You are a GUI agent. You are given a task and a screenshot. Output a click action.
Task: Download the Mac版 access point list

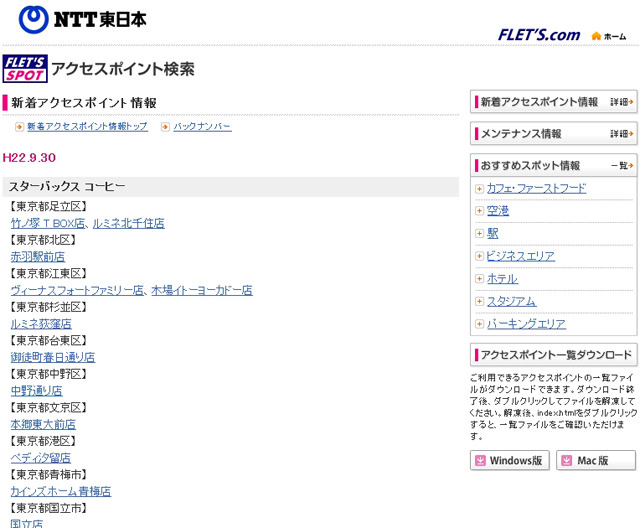(596, 460)
